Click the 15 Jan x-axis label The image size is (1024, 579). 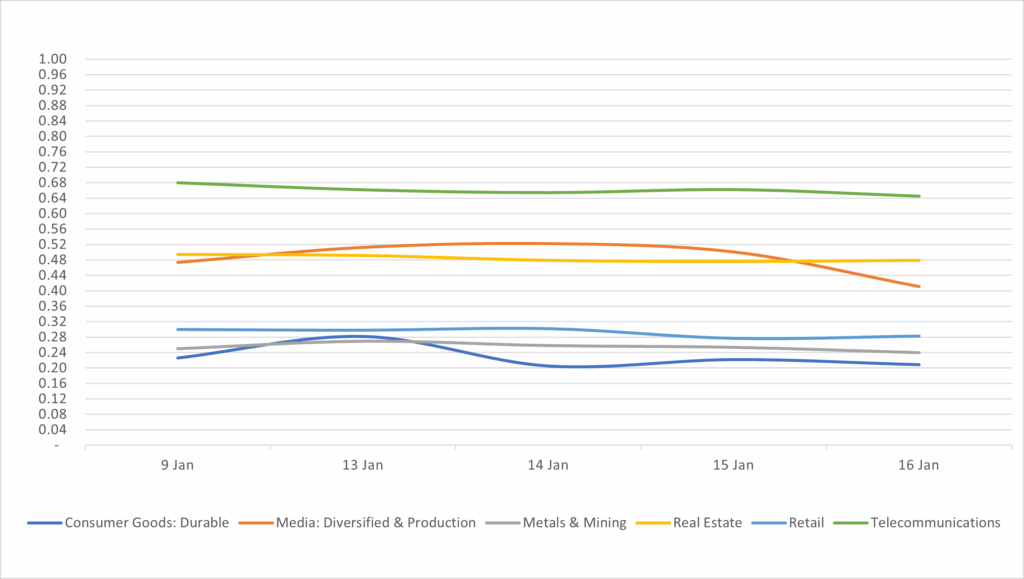(x=733, y=465)
